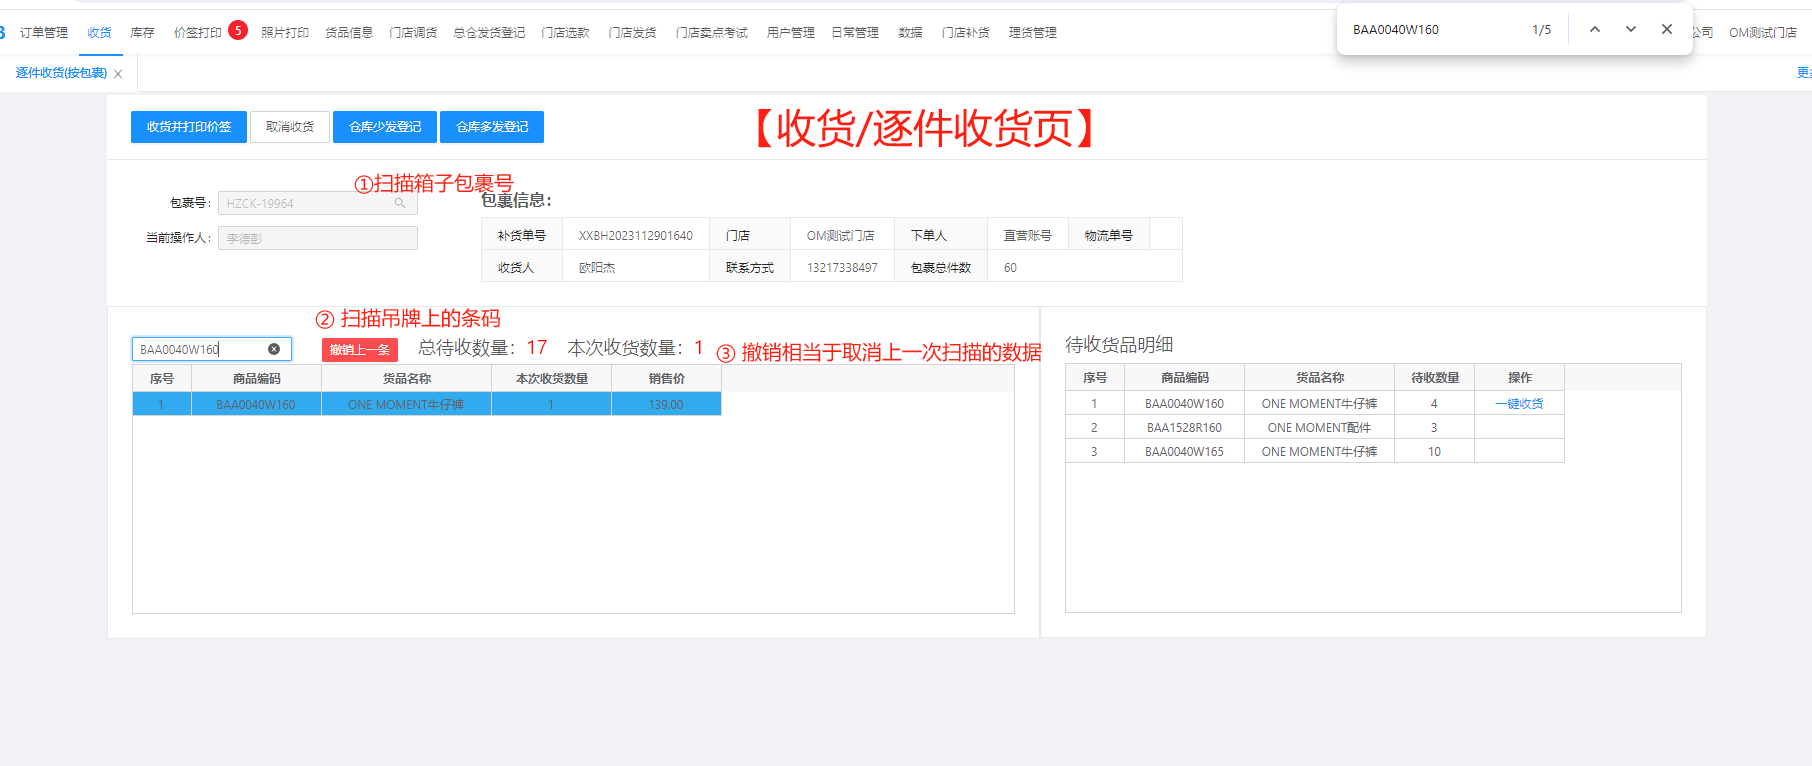This screenshot has height=766, width=1812.
Task: Go to the 总仓发货登记 menu
Action: (x=489, y=33)
